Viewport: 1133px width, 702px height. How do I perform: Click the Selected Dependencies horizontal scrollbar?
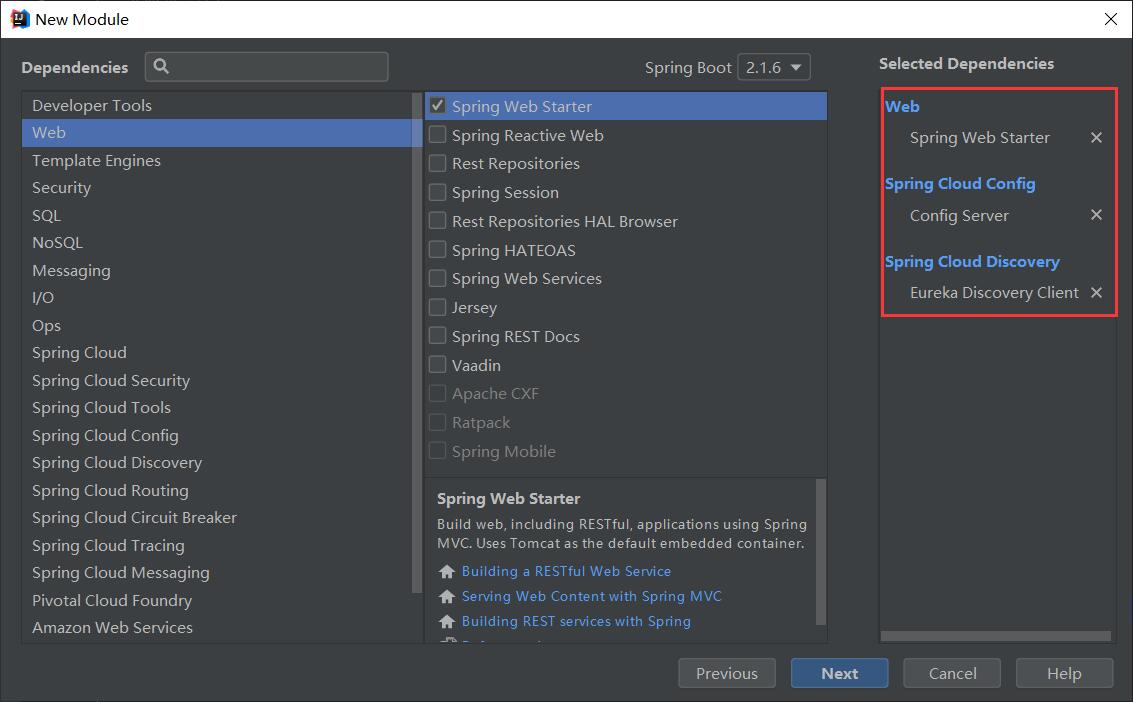pyautogui.click(x=996, y=636)
